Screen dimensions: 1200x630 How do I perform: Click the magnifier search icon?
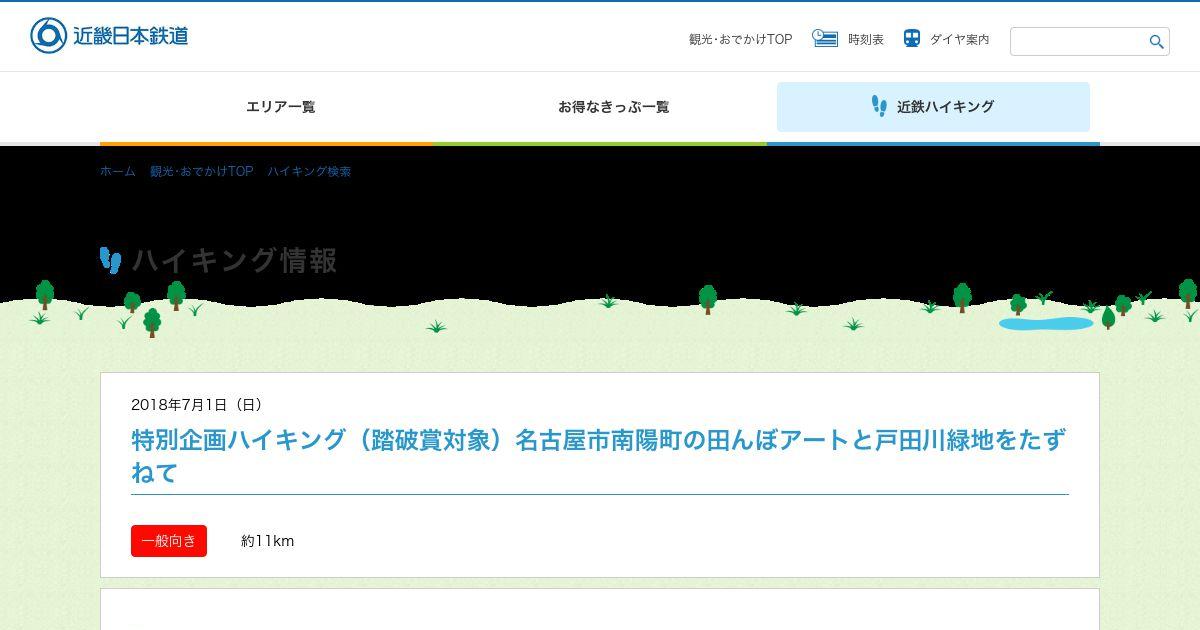[1157, 41]
